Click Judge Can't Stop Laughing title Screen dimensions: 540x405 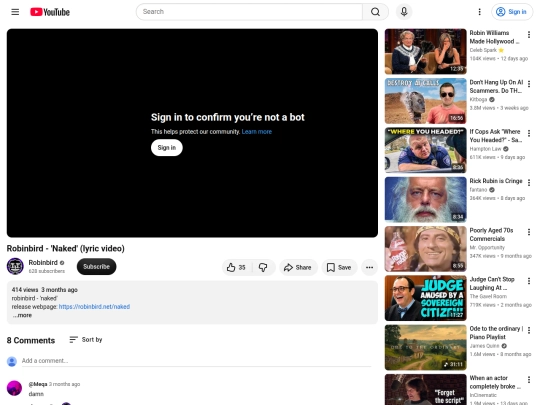492,283
